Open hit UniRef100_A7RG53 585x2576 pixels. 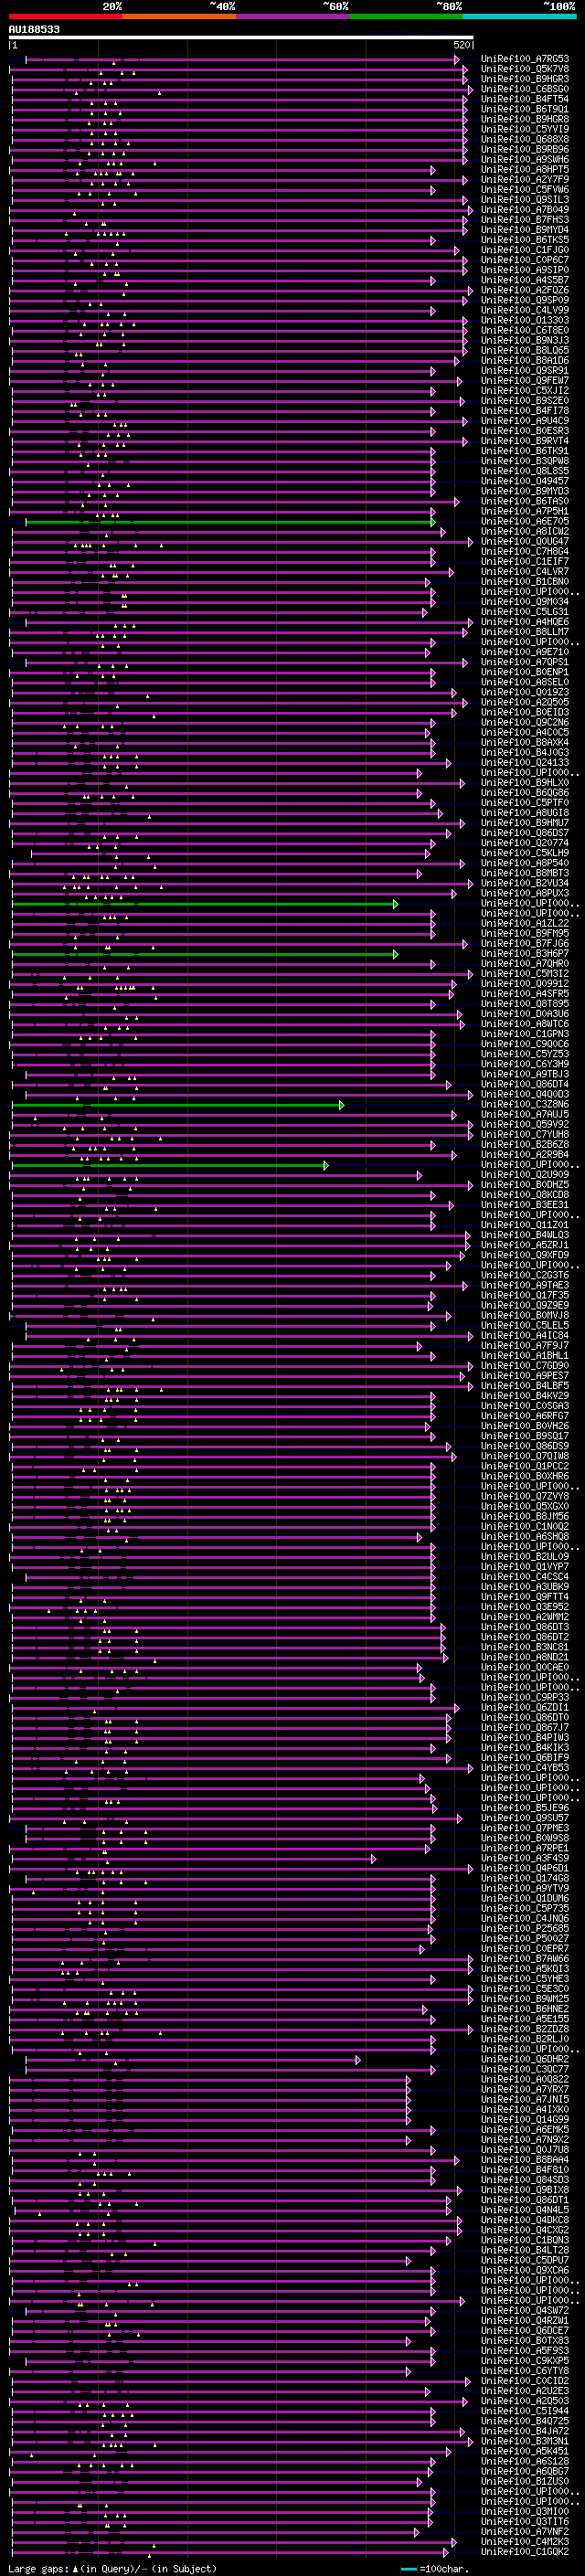[x=525, y=59]
